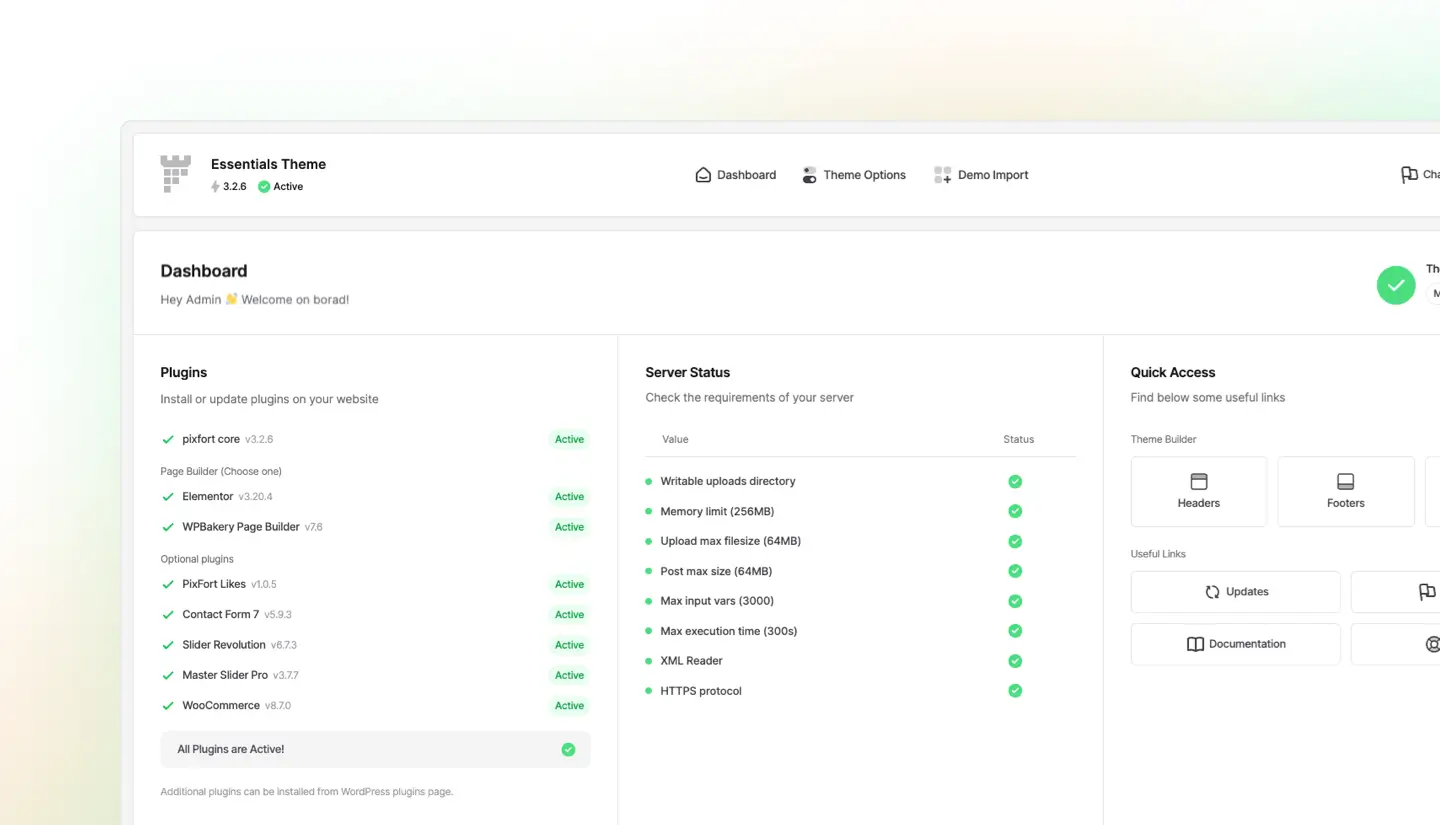Open the Updates useful link button
This screenshot has width=1440, height=825.
[x=1236, y=592]
